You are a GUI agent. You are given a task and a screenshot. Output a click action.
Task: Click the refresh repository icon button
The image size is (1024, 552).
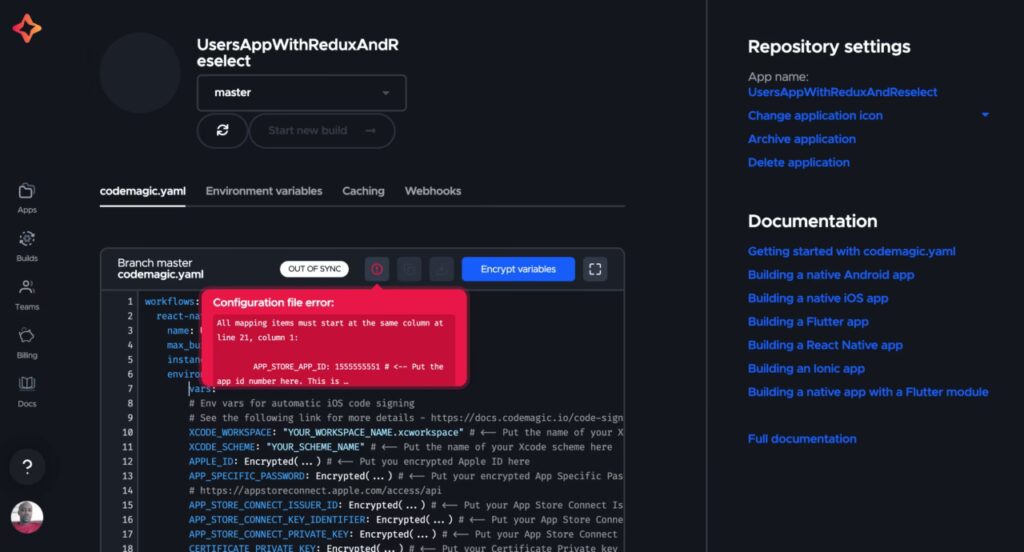click(x=222, y=130)
